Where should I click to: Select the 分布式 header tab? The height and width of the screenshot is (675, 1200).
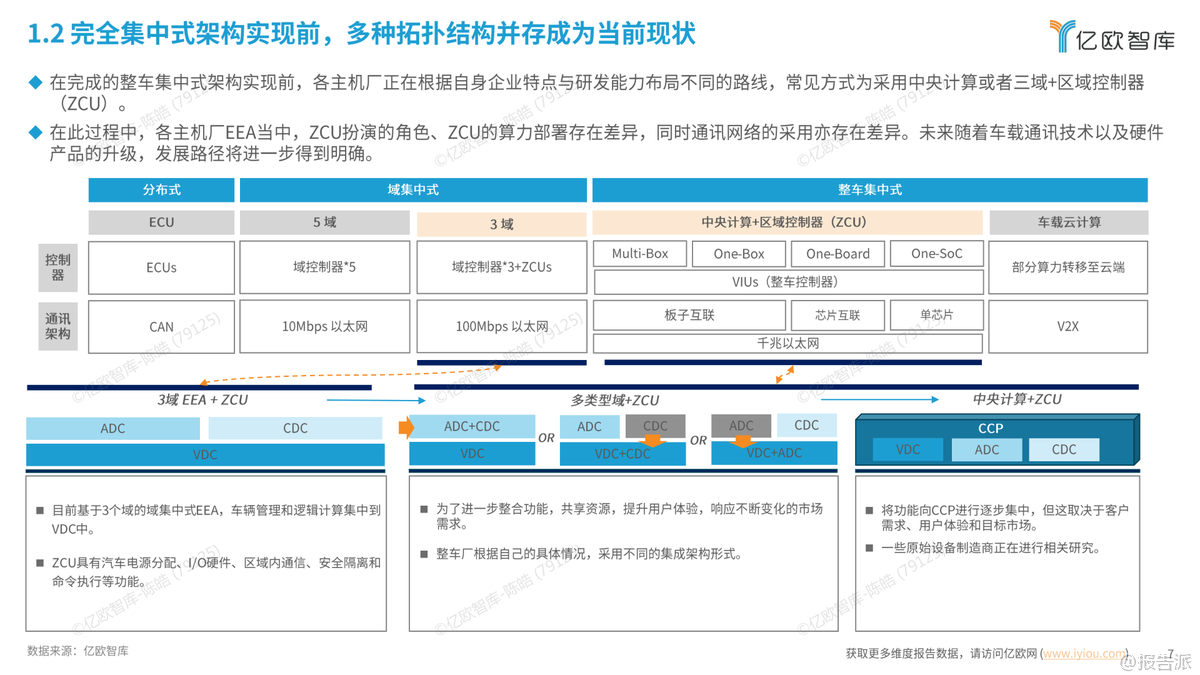[x=161, y=190]
